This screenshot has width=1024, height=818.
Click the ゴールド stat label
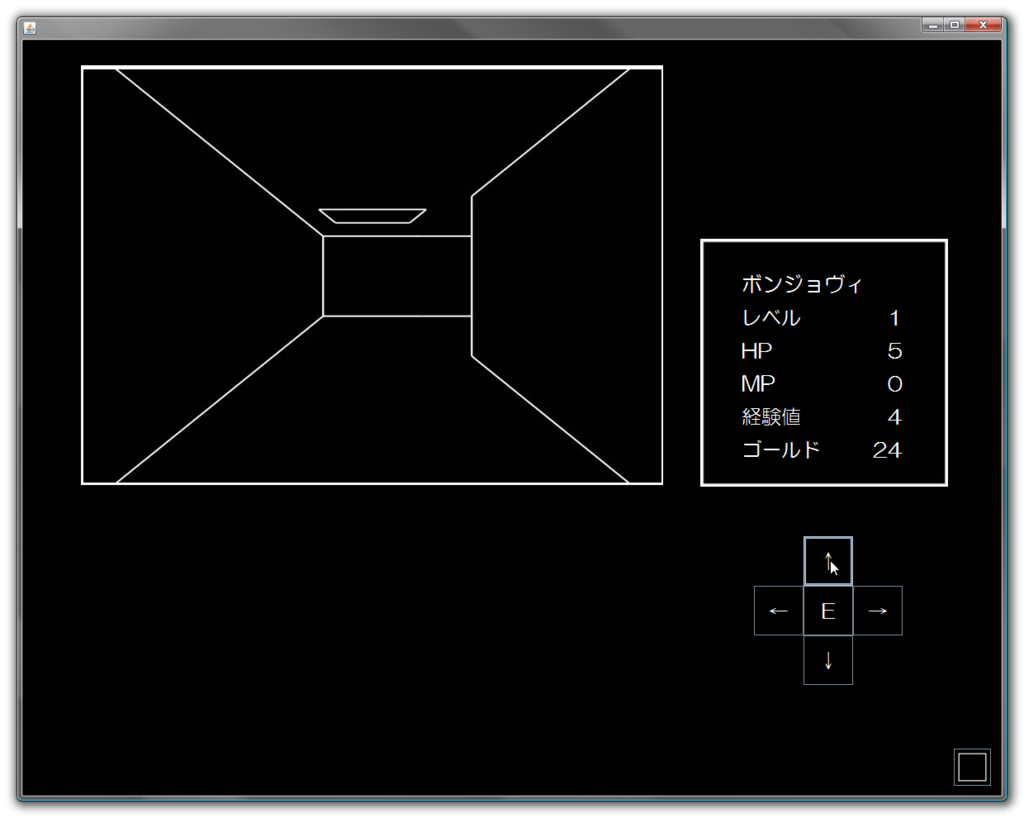click(x=781, y=450)
